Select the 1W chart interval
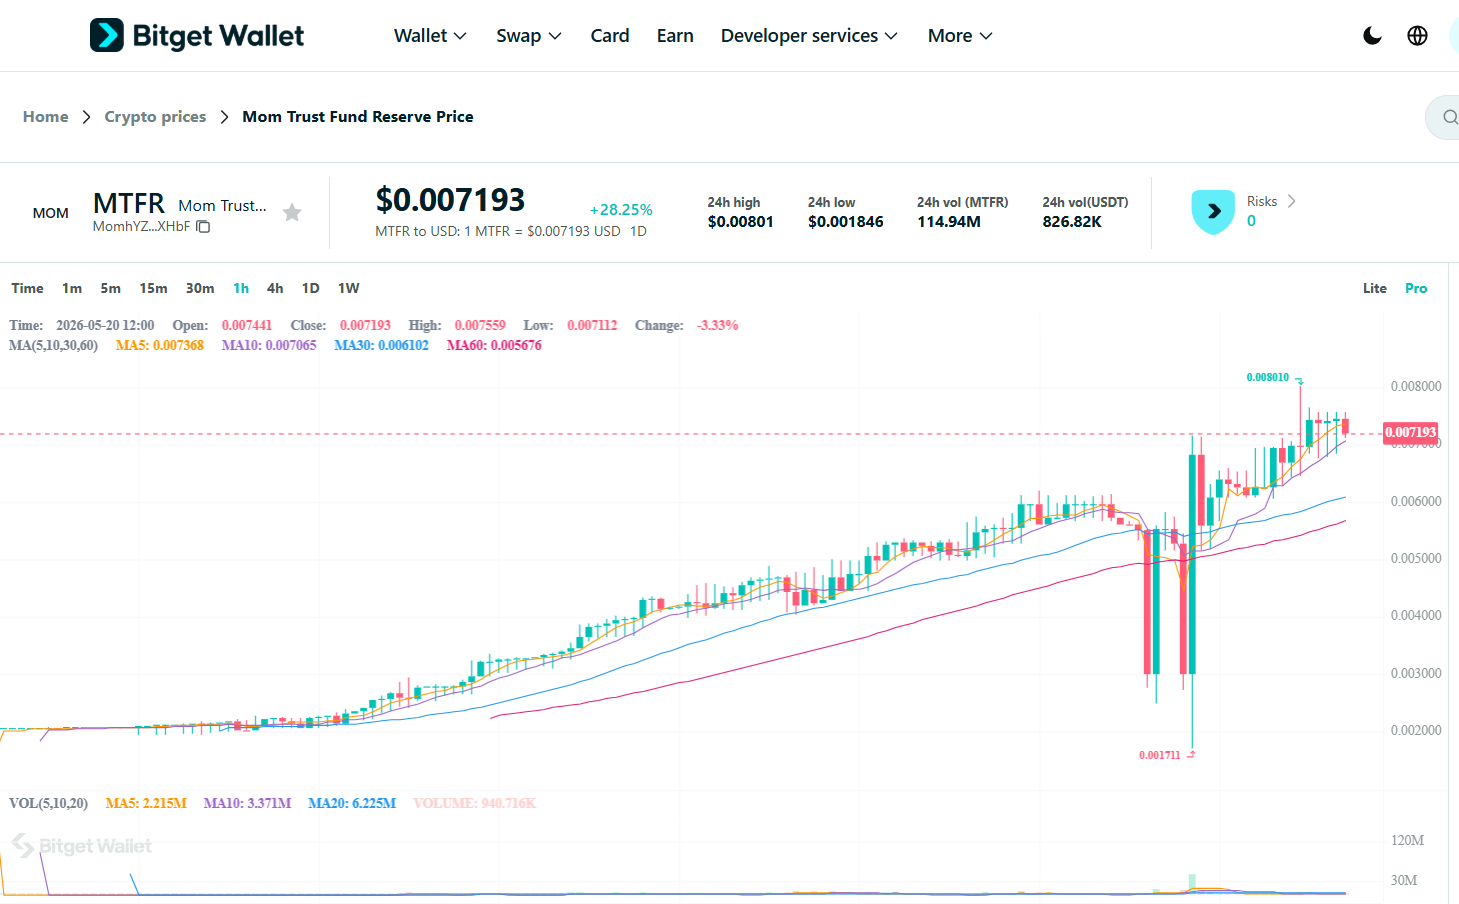Image resolution: width=1459 pixels, height=904 pixels. 348,288
